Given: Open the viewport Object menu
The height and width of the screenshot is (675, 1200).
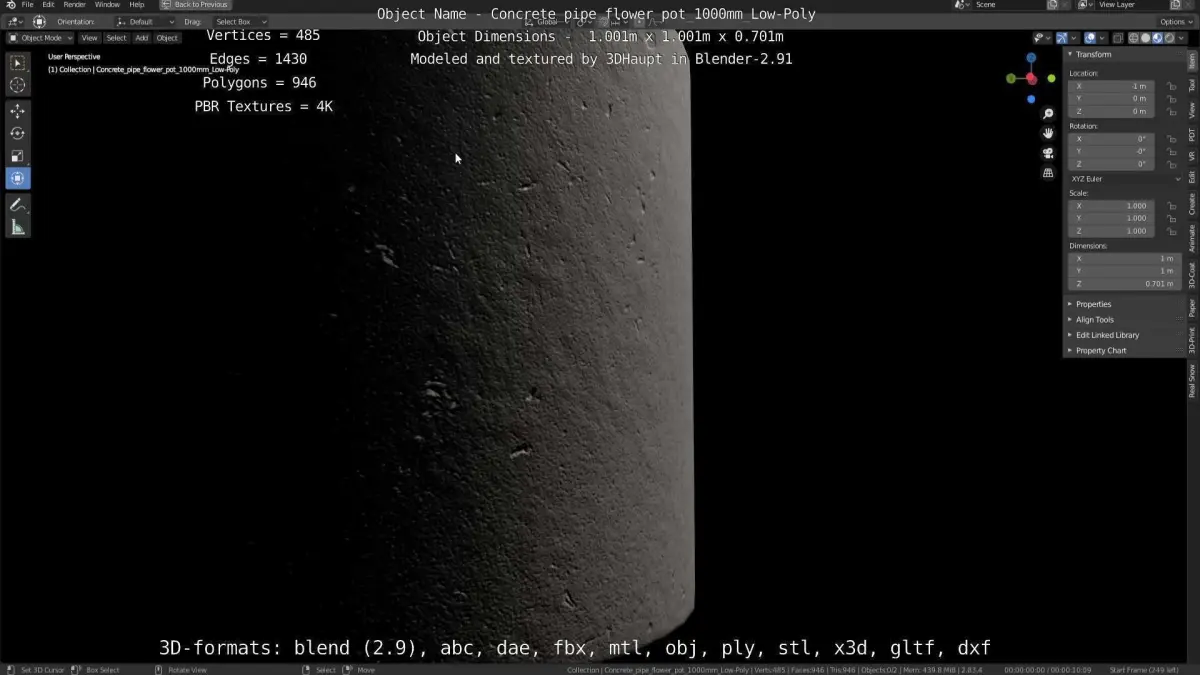Looking at the screenshot, I should tap(167, 38).
